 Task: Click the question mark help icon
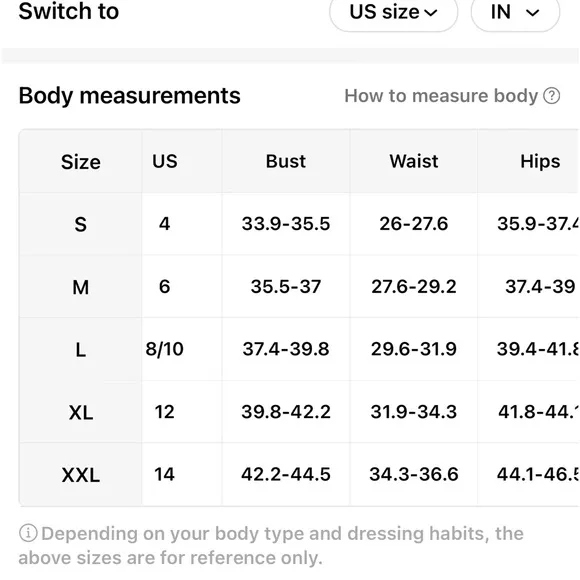click(x=552, y=96)
